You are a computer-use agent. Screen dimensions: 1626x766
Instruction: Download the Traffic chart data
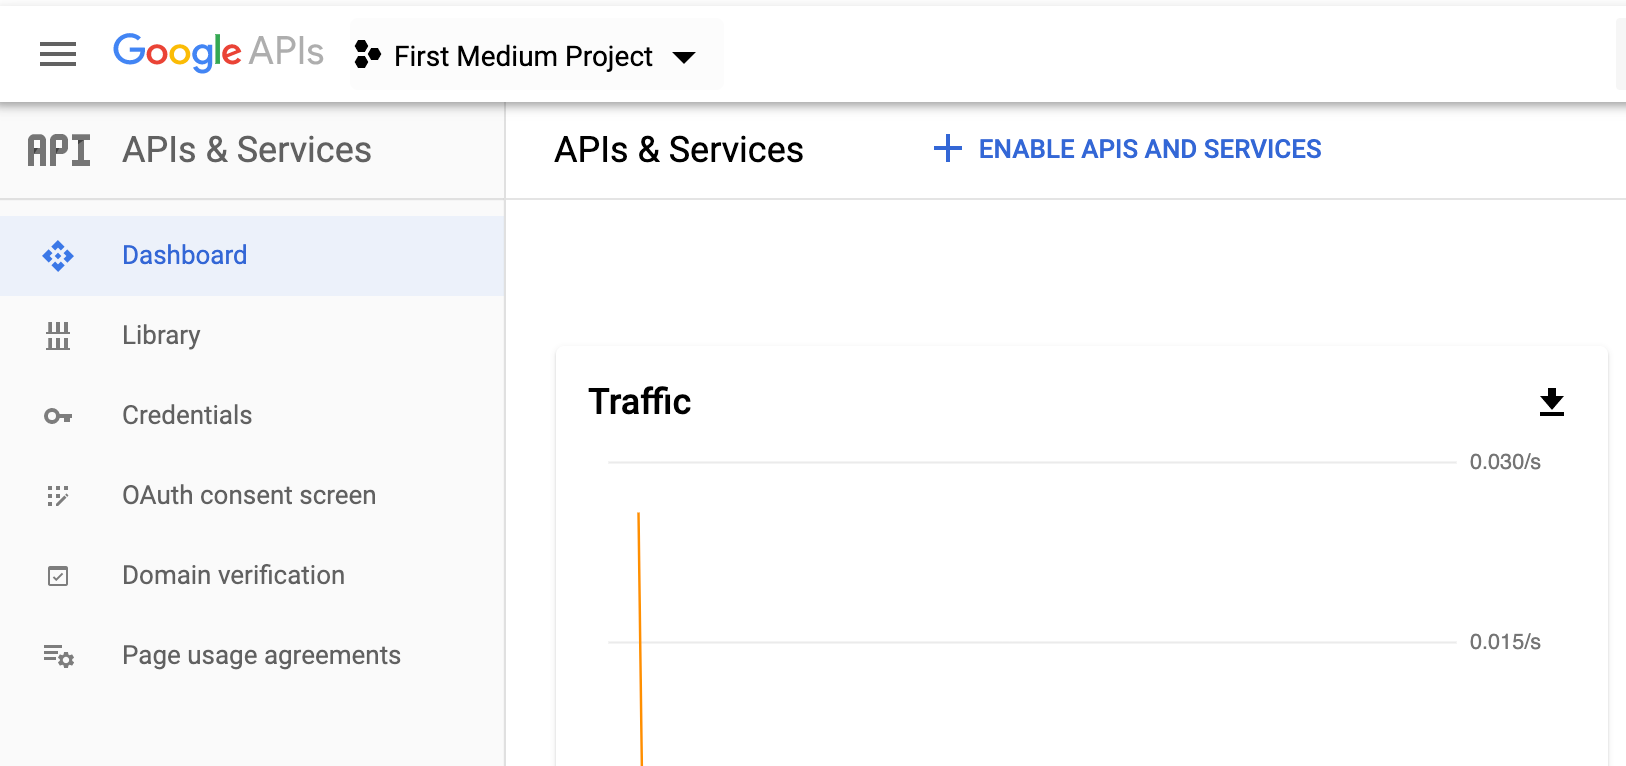click(1552, 402)
